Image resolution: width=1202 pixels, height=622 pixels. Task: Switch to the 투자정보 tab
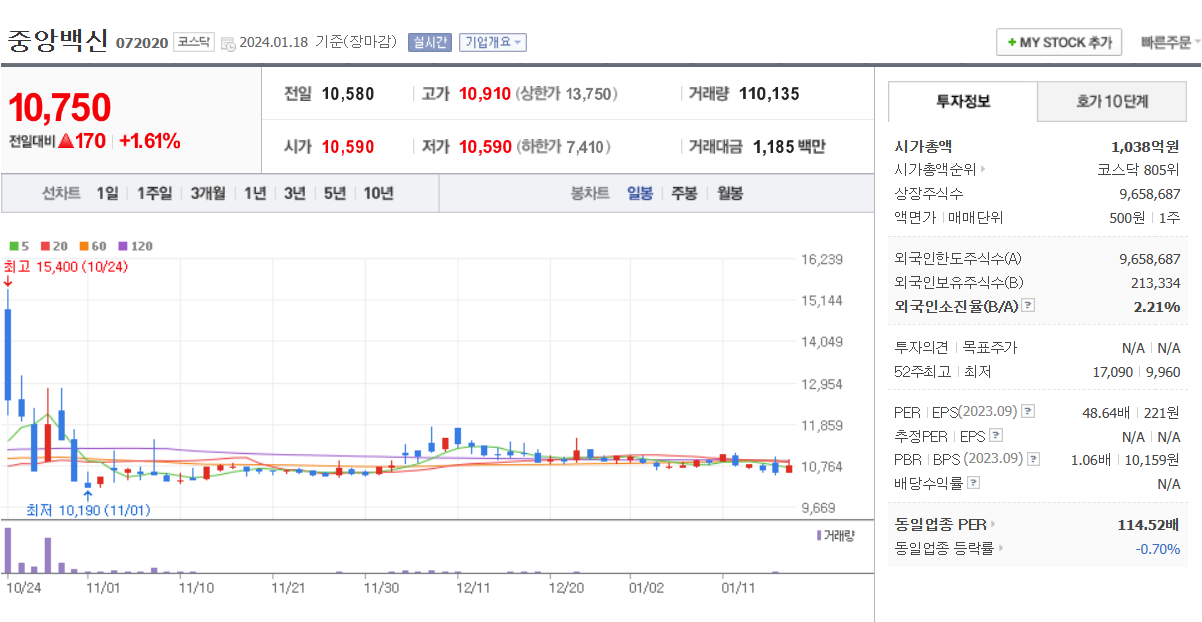click(963, 102)
